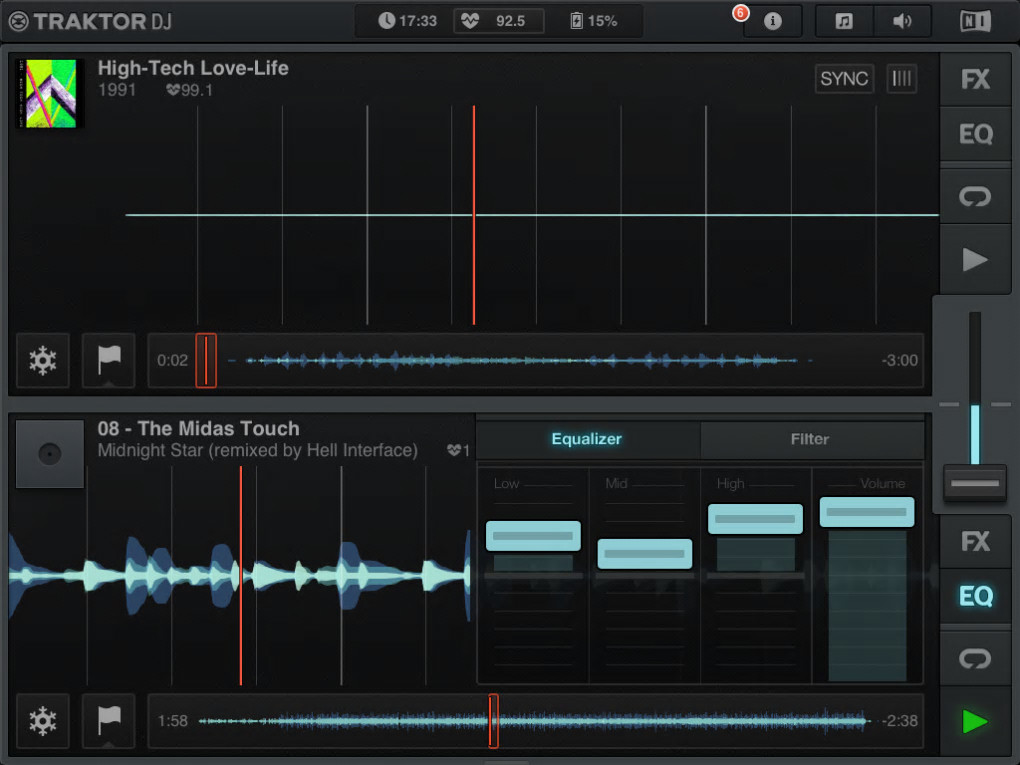Click the Volume fader handle
This screenshot has width=1020, height=765.
(867, 512)
